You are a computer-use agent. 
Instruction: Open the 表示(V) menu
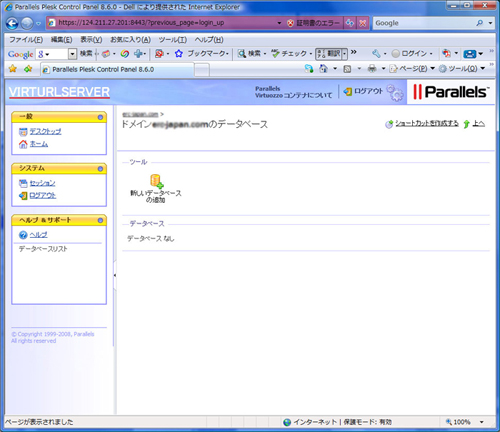(x=91, y=40)
